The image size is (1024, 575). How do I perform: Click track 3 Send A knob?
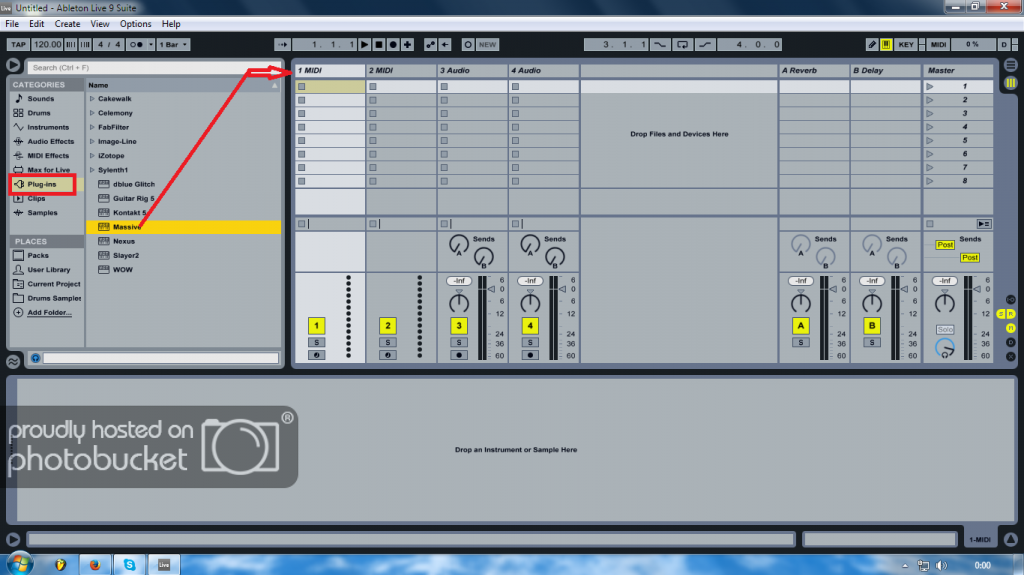(459, 246)
